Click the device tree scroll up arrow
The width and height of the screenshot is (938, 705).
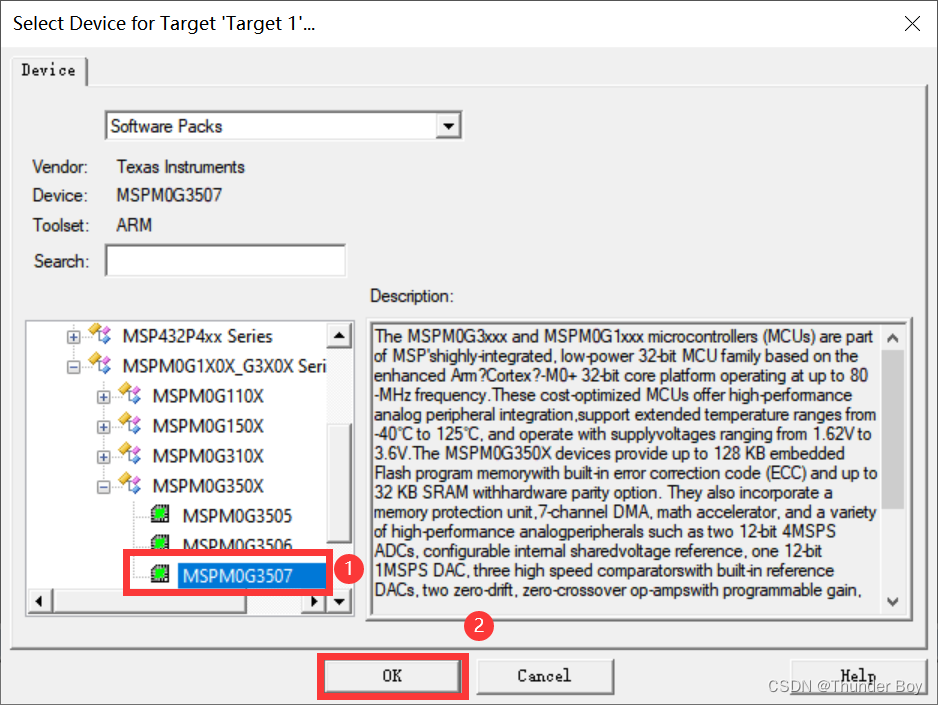339,335
